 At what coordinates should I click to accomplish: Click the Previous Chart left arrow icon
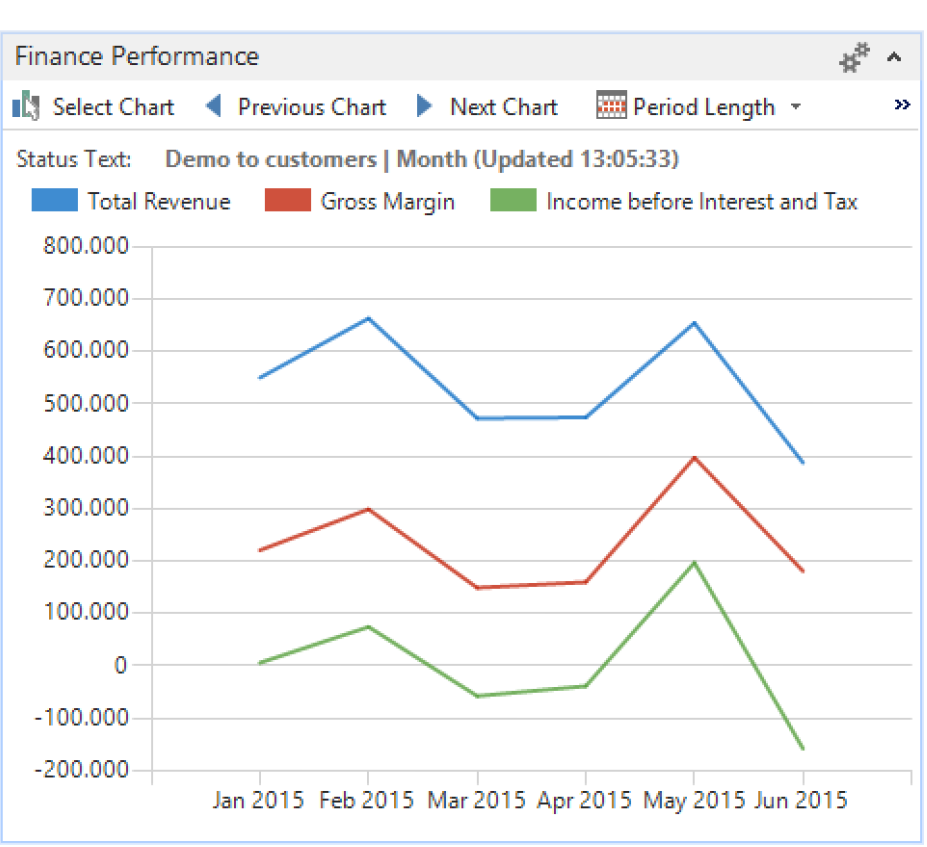click(x=213, y=106)
